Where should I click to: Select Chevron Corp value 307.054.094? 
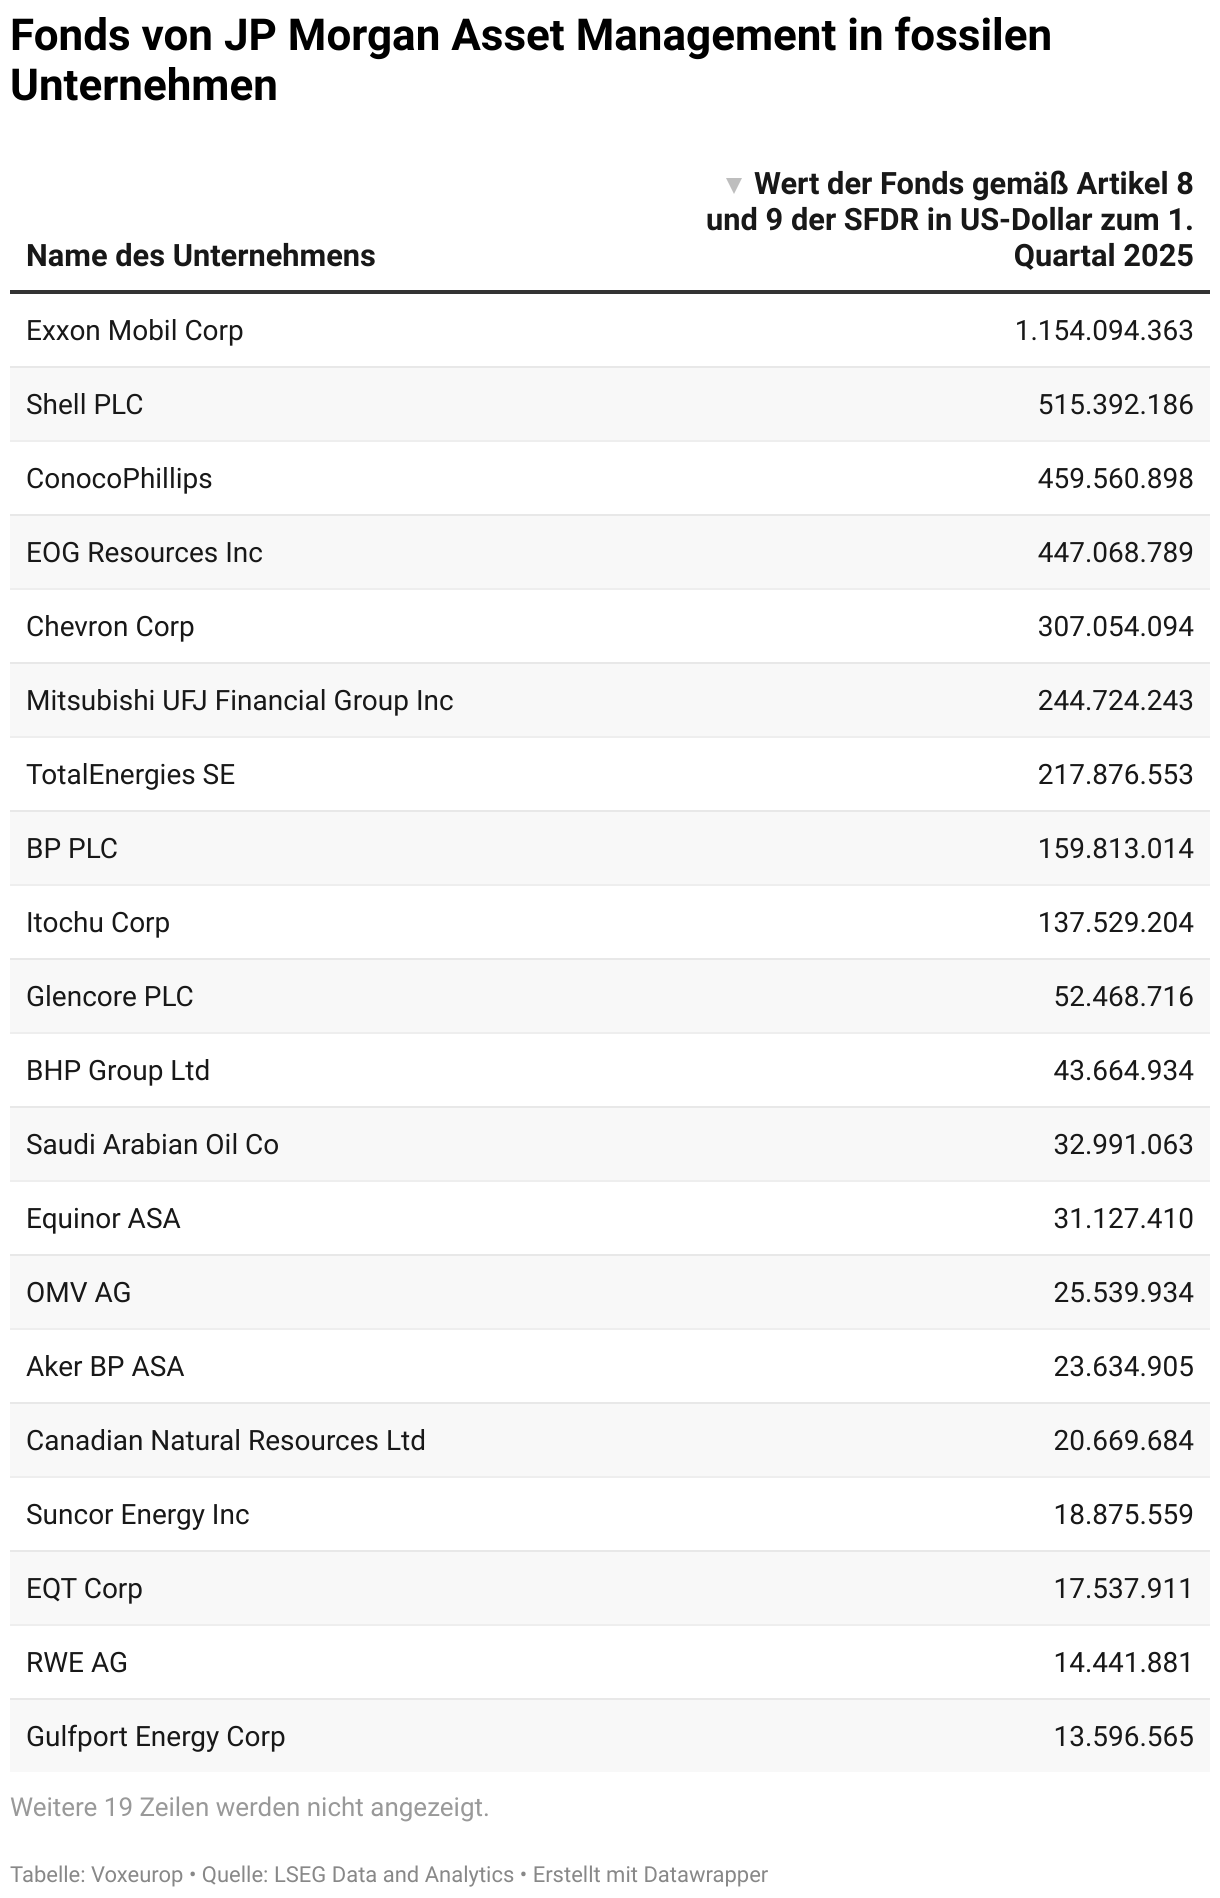pos(1115,626)
